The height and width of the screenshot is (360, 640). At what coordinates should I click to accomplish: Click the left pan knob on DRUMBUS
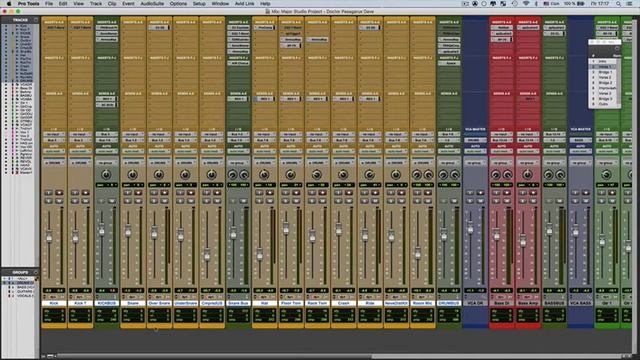tap(443, 175)
